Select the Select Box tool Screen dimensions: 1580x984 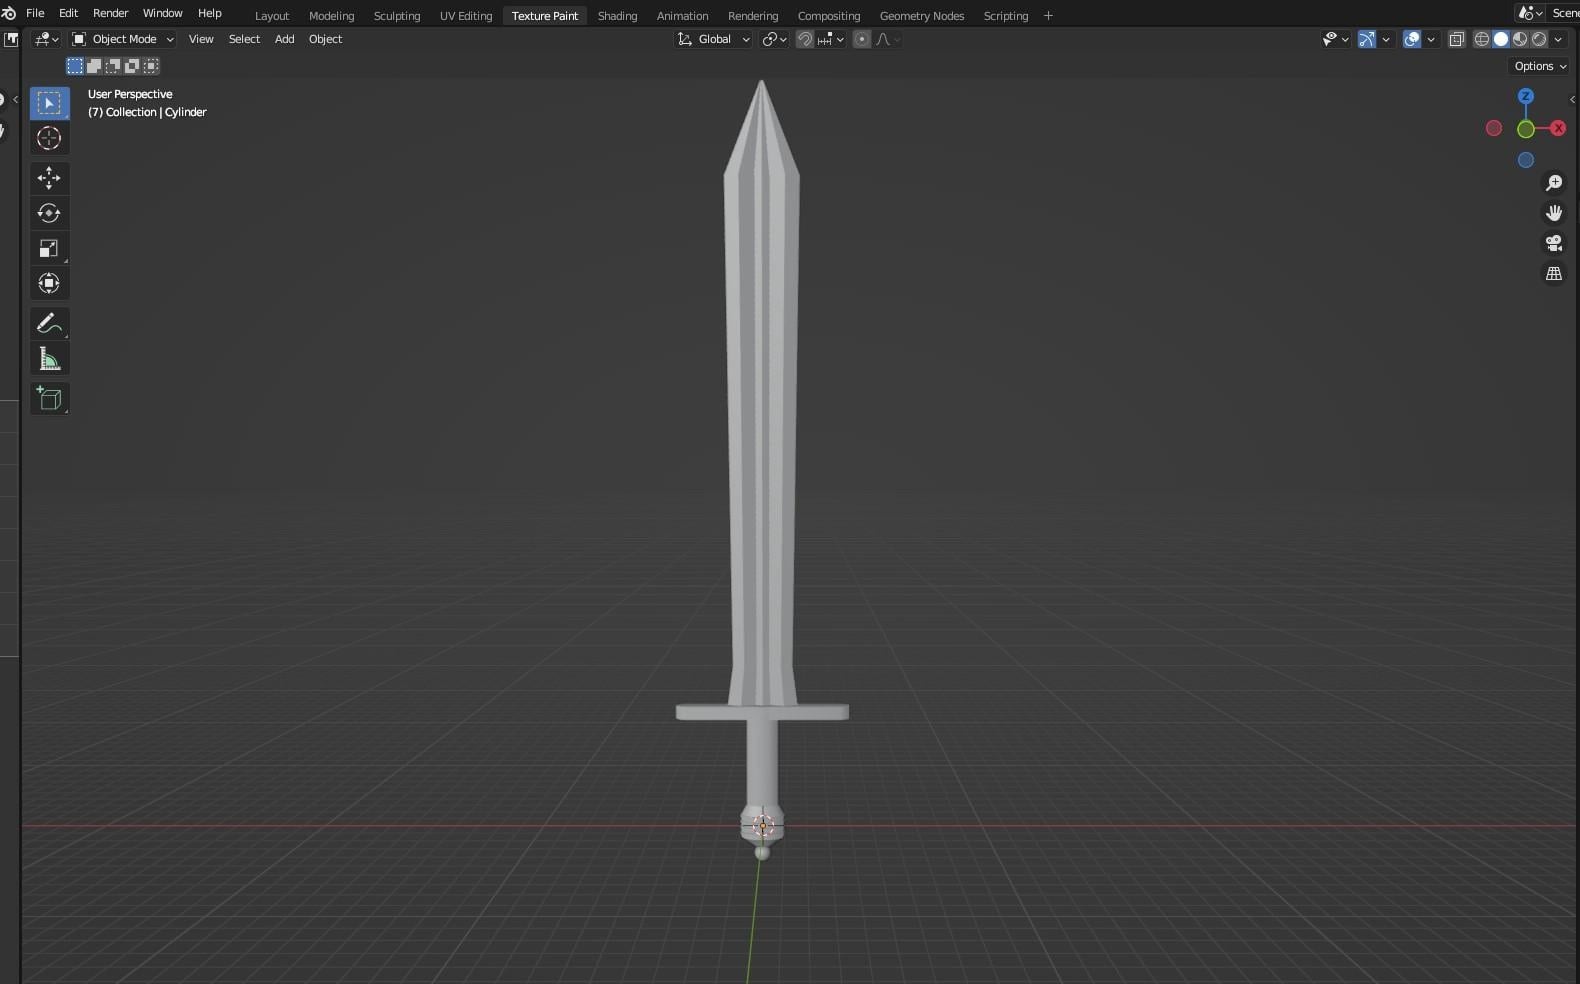[x=49, y=103]
